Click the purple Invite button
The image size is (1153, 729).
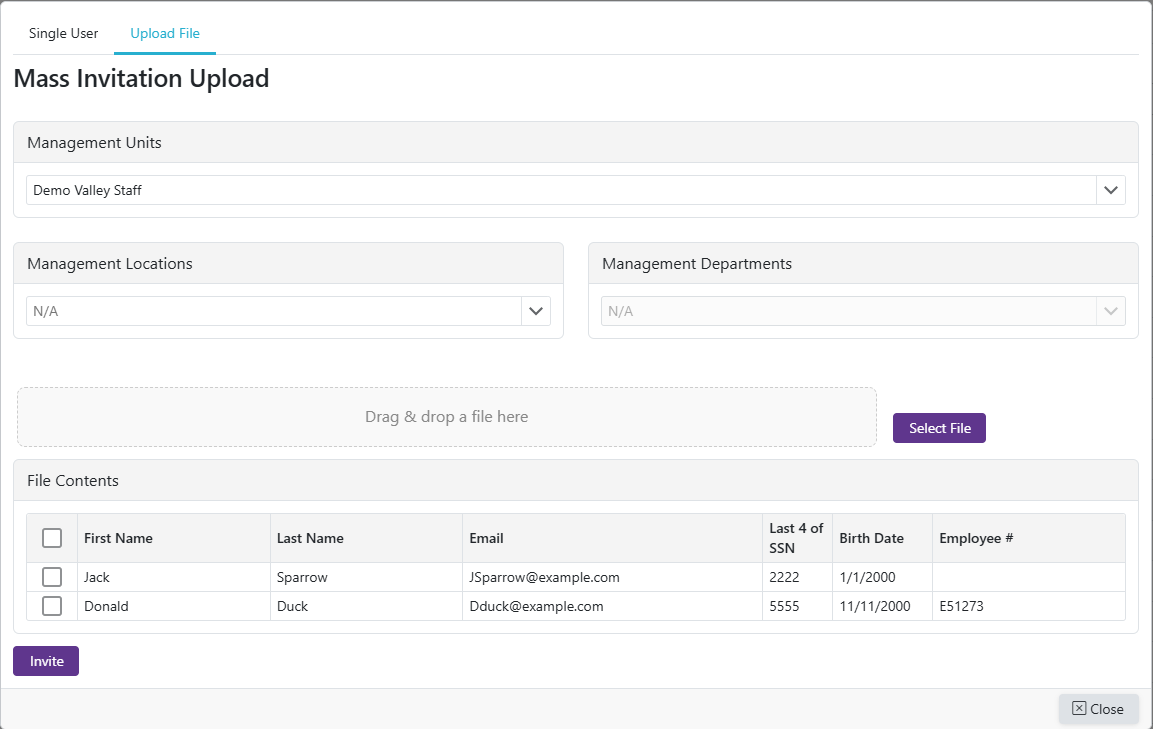tap(46, 661)
